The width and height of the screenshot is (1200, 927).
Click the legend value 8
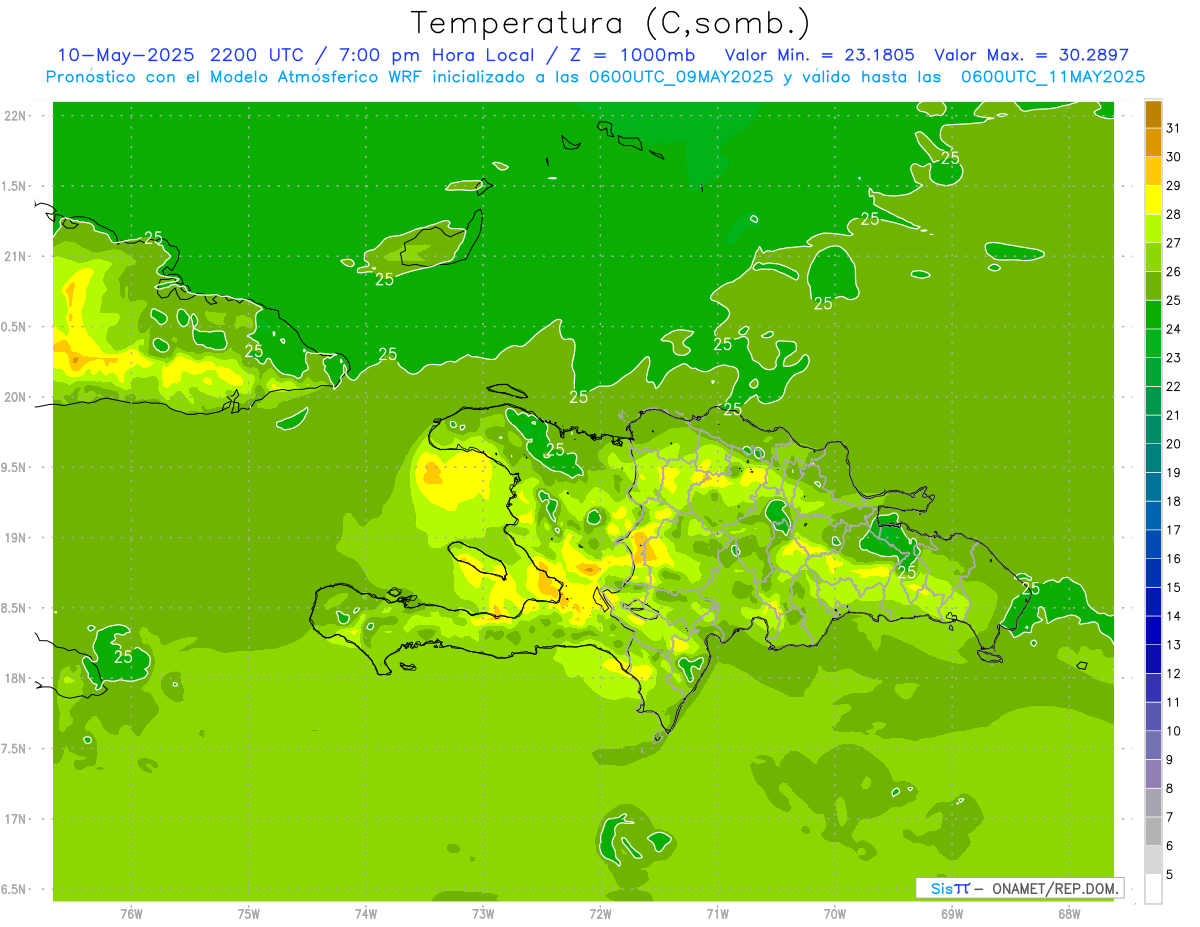[1170, 789]
